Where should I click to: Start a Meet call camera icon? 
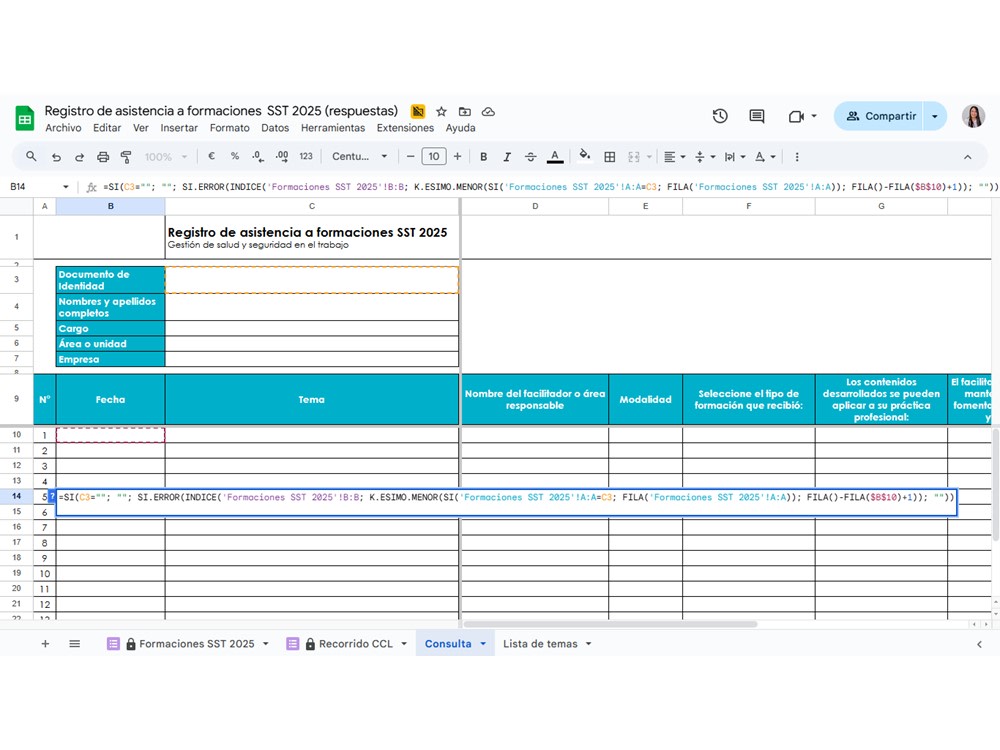[795, 116]
